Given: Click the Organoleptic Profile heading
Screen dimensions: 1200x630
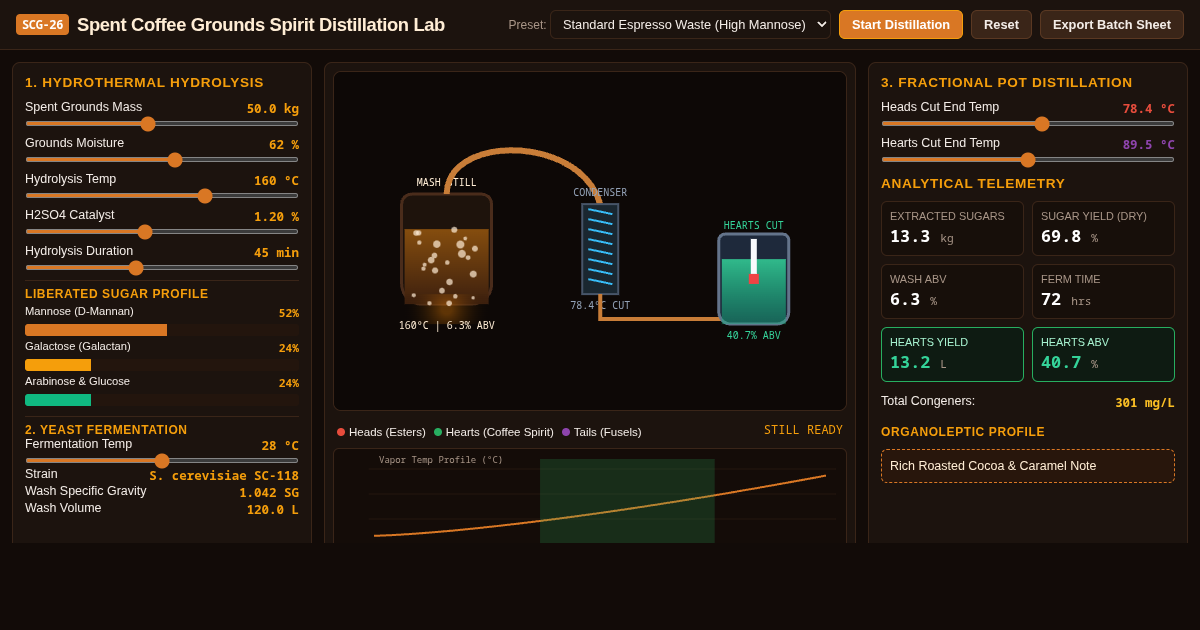Looking at the screenshot, I should coord(963,432).
